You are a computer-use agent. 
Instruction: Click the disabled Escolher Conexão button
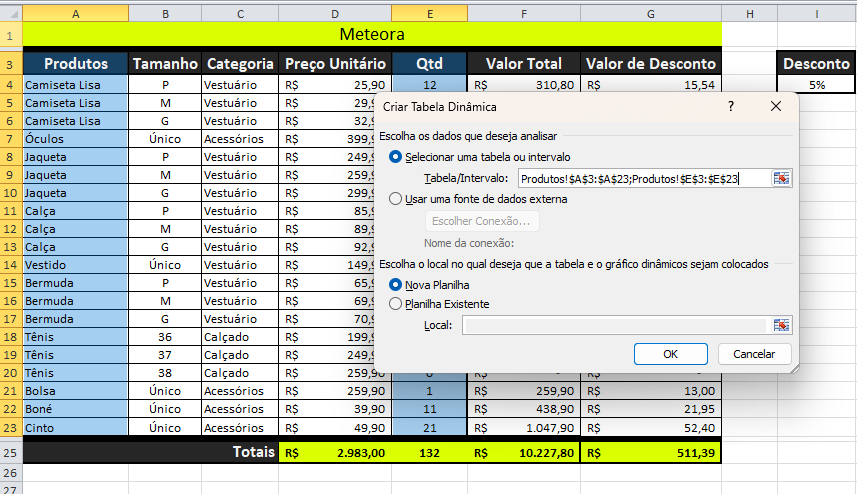coord(482,221)
